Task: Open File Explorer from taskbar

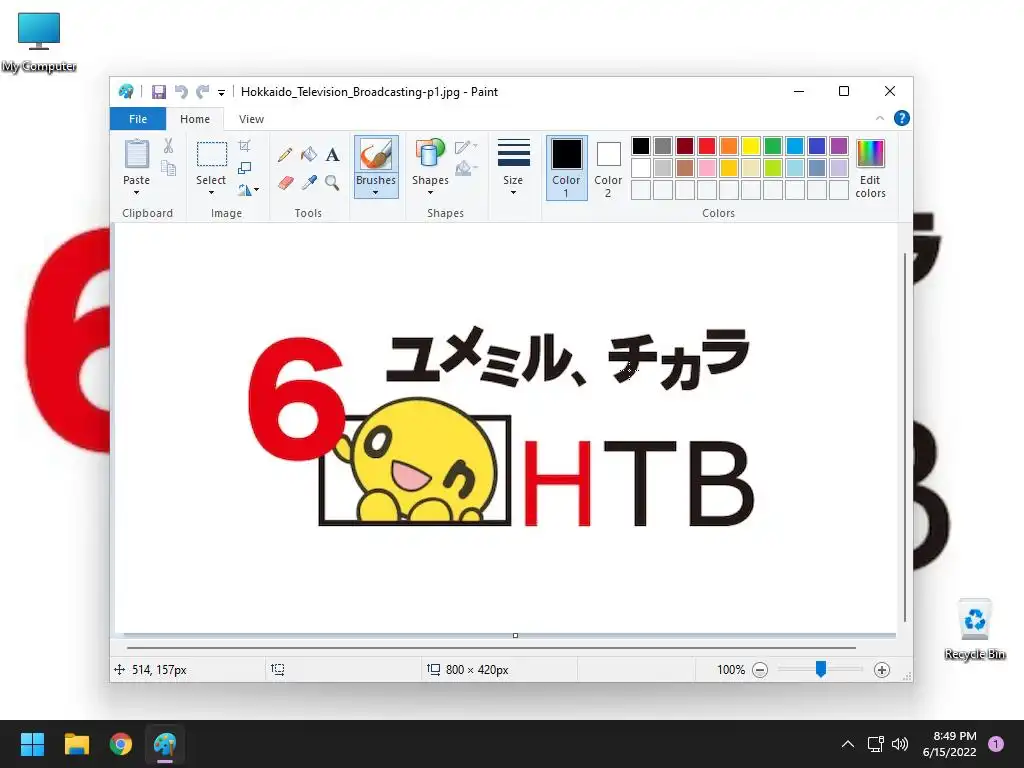Action: pyautogui.click(x=77, y=744)
